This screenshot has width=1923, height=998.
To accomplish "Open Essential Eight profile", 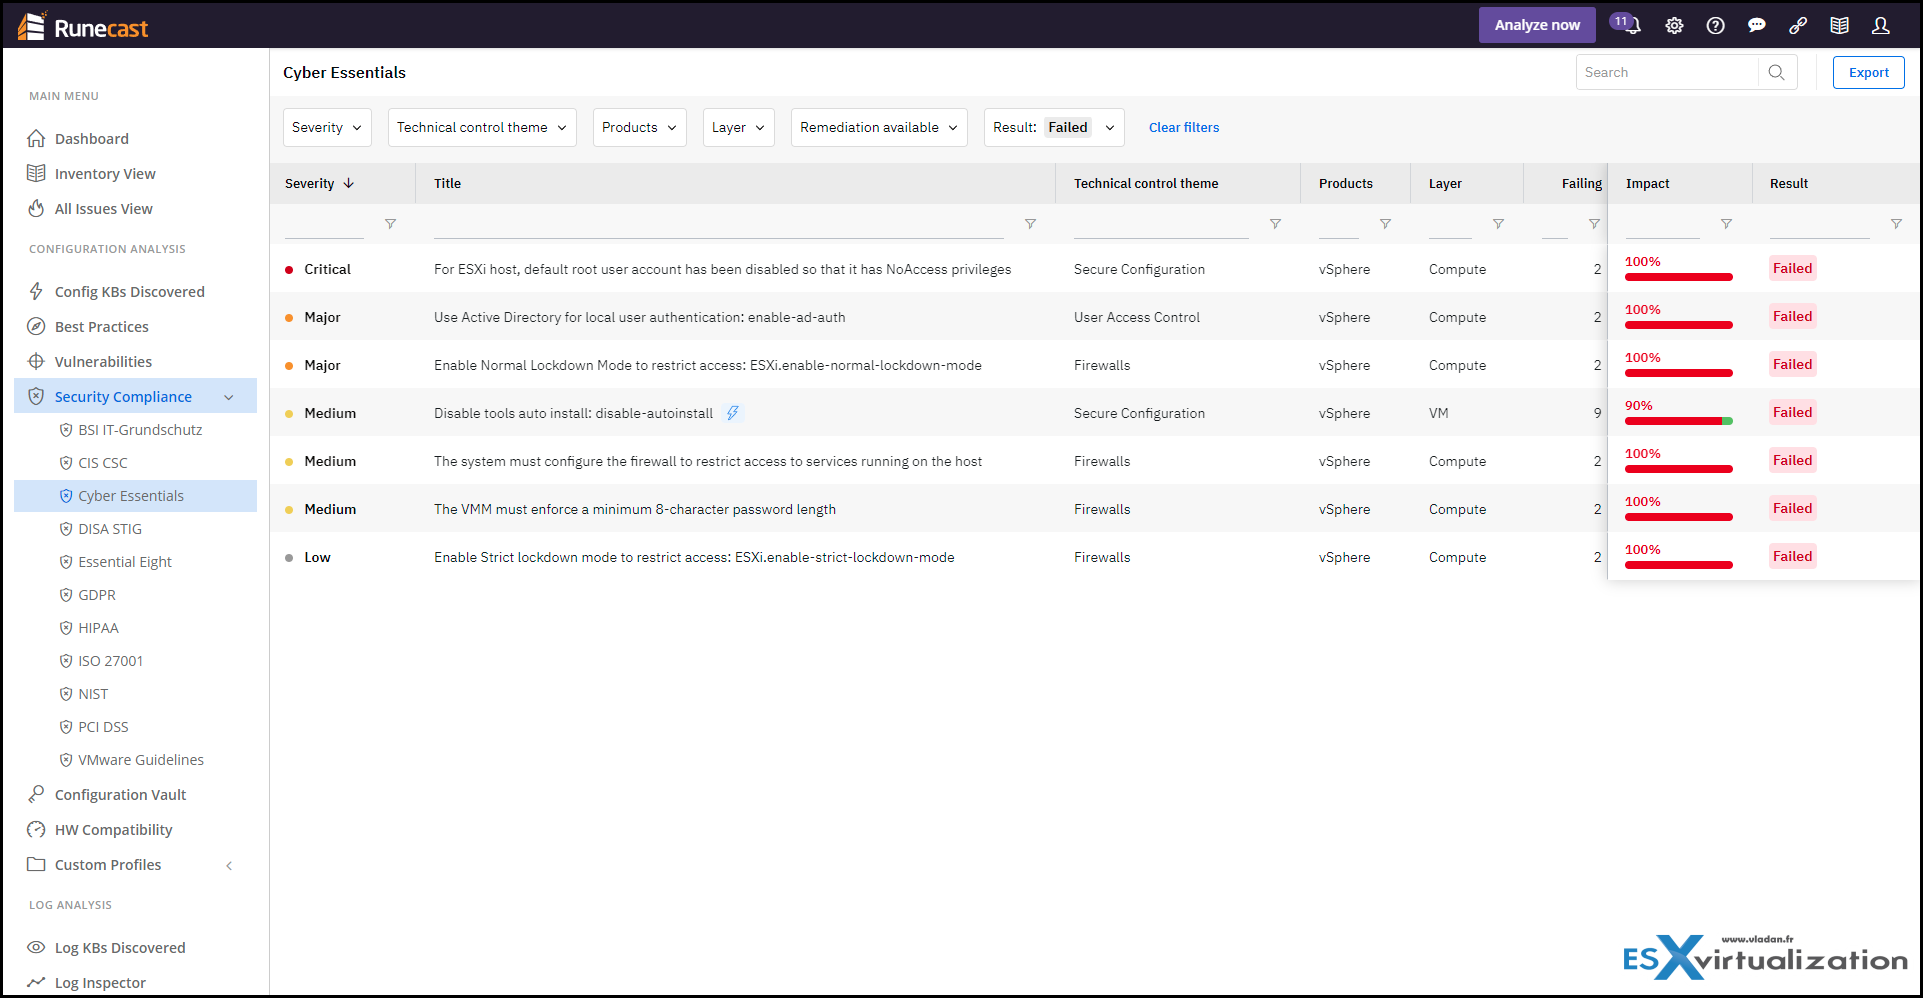I will point(125,562).
